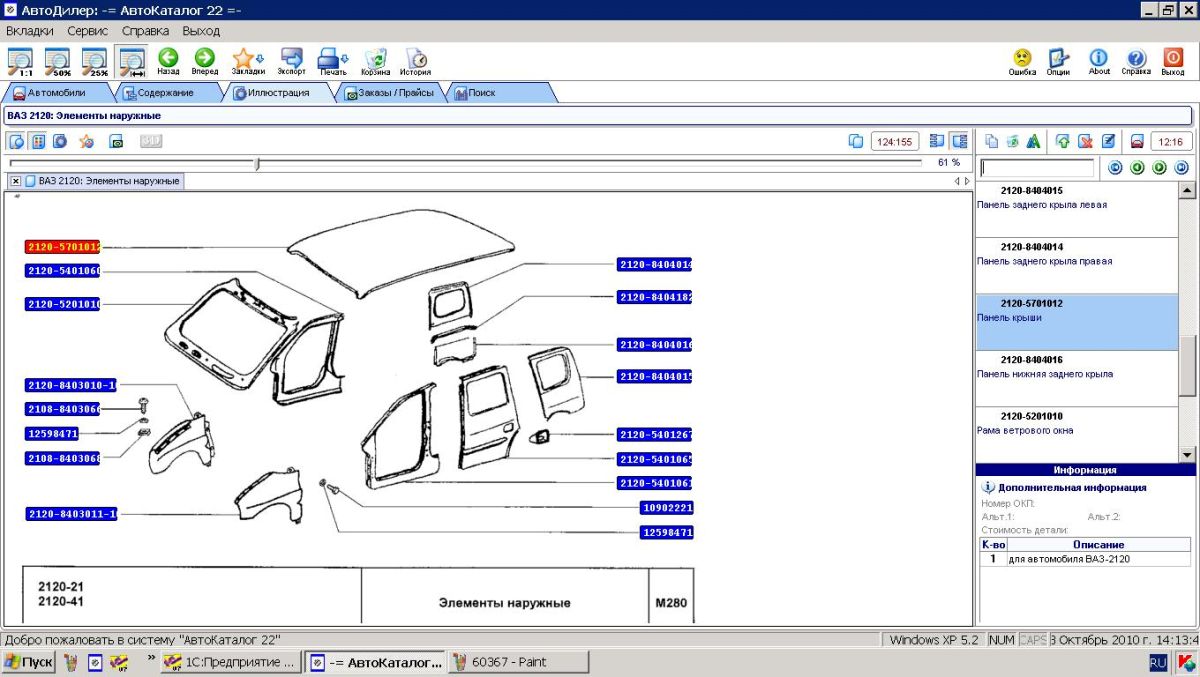Click the red car icon
This screenshot has width=1200, height=677.
click(1136, 141)
